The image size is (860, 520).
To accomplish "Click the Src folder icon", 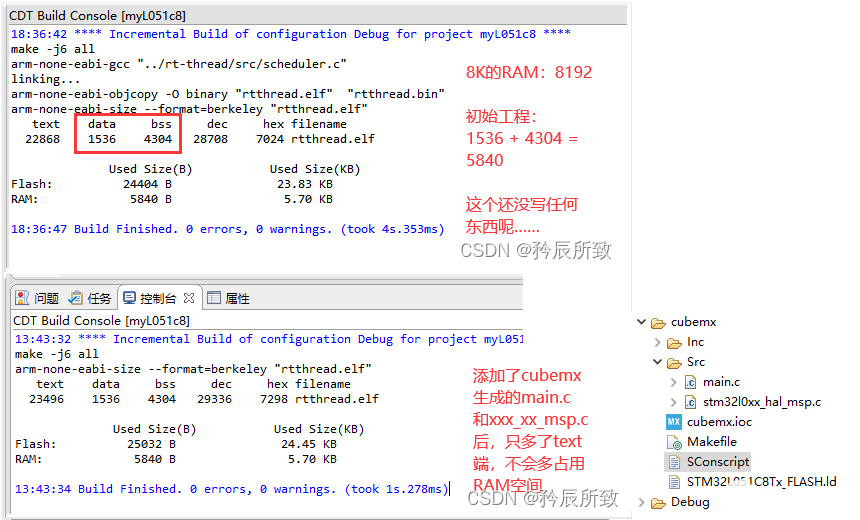I will (674, 363).
